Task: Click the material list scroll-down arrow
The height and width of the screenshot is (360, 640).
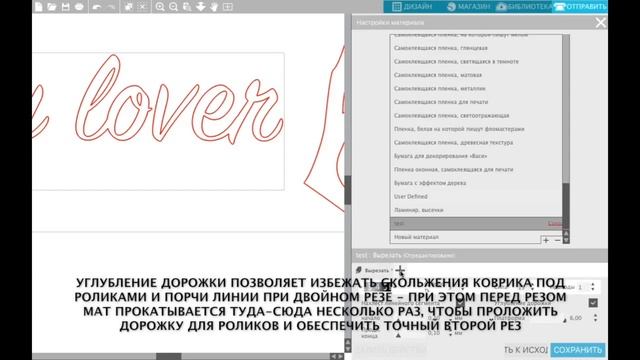Action: 566,240
